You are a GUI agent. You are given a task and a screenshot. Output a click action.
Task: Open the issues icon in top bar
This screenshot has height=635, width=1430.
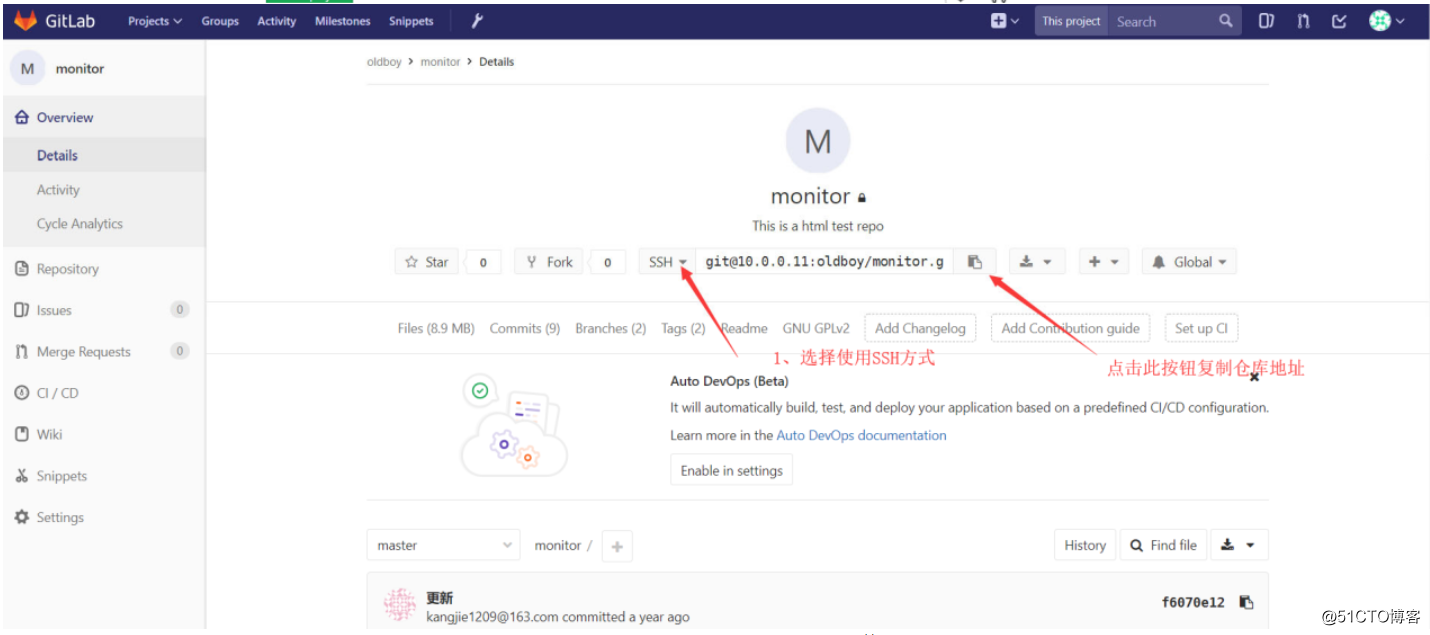coord(1266,20)
